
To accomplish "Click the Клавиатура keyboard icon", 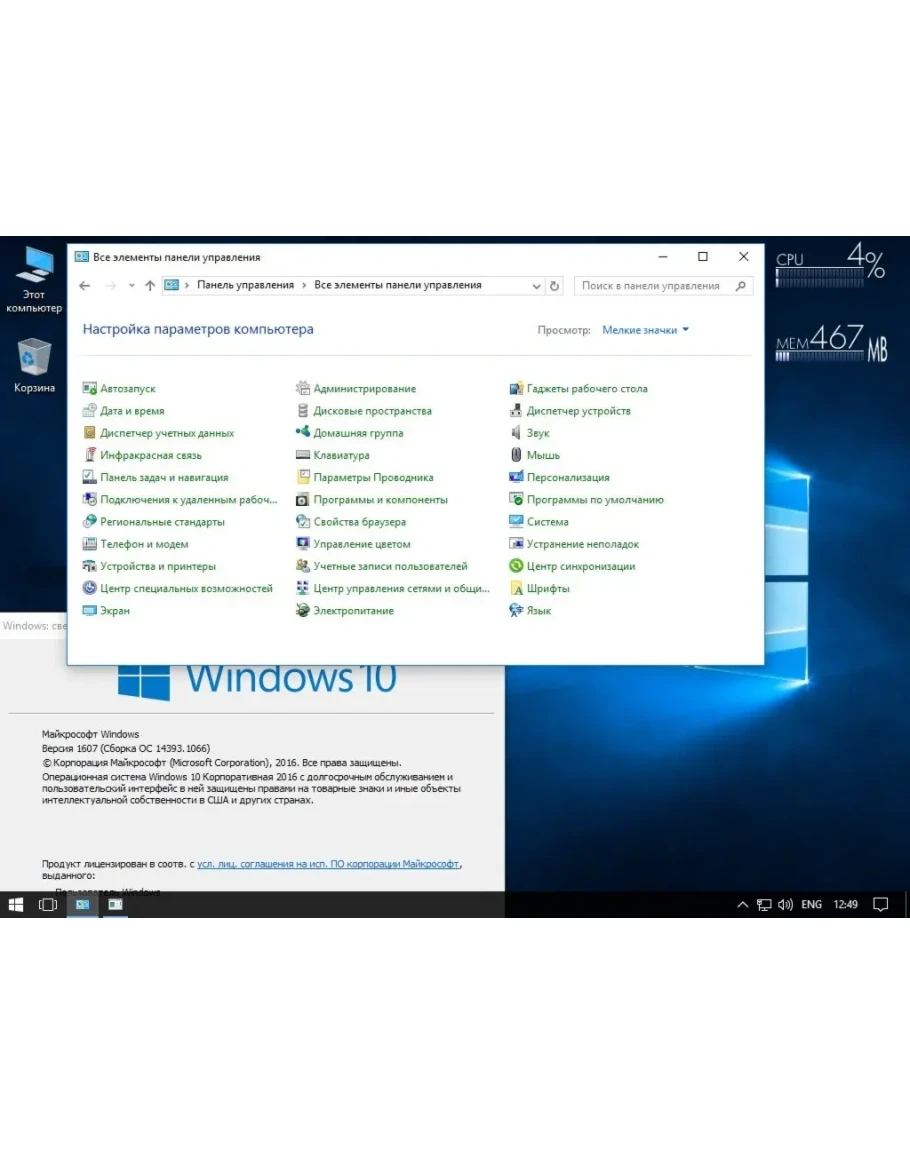I will pyautogui.click(x=303, y=455).
